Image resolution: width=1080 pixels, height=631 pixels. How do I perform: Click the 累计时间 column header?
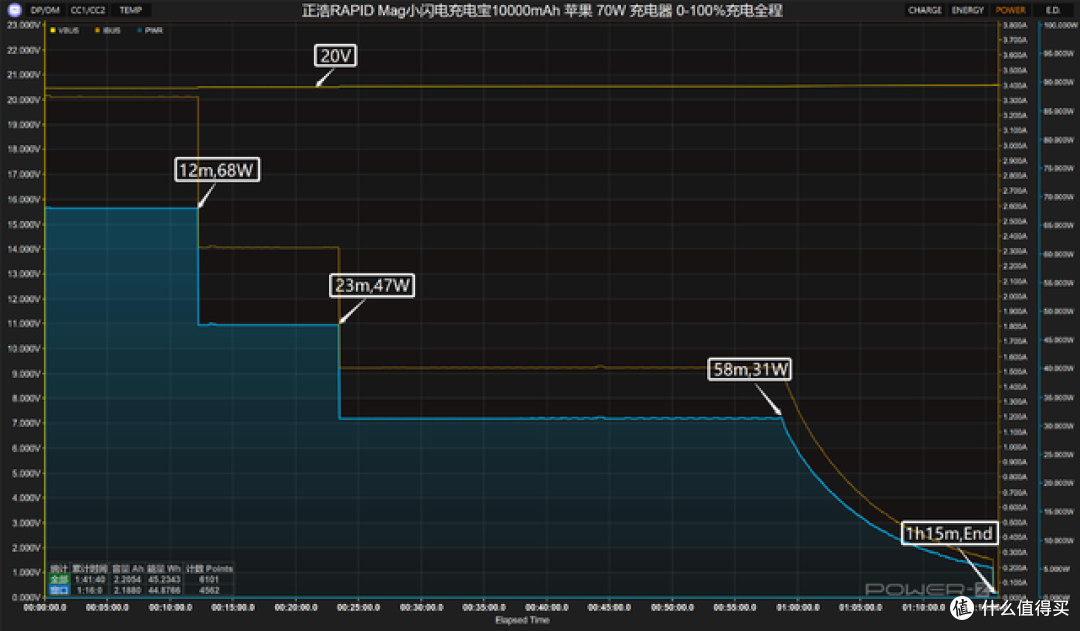tap(90, 568)
